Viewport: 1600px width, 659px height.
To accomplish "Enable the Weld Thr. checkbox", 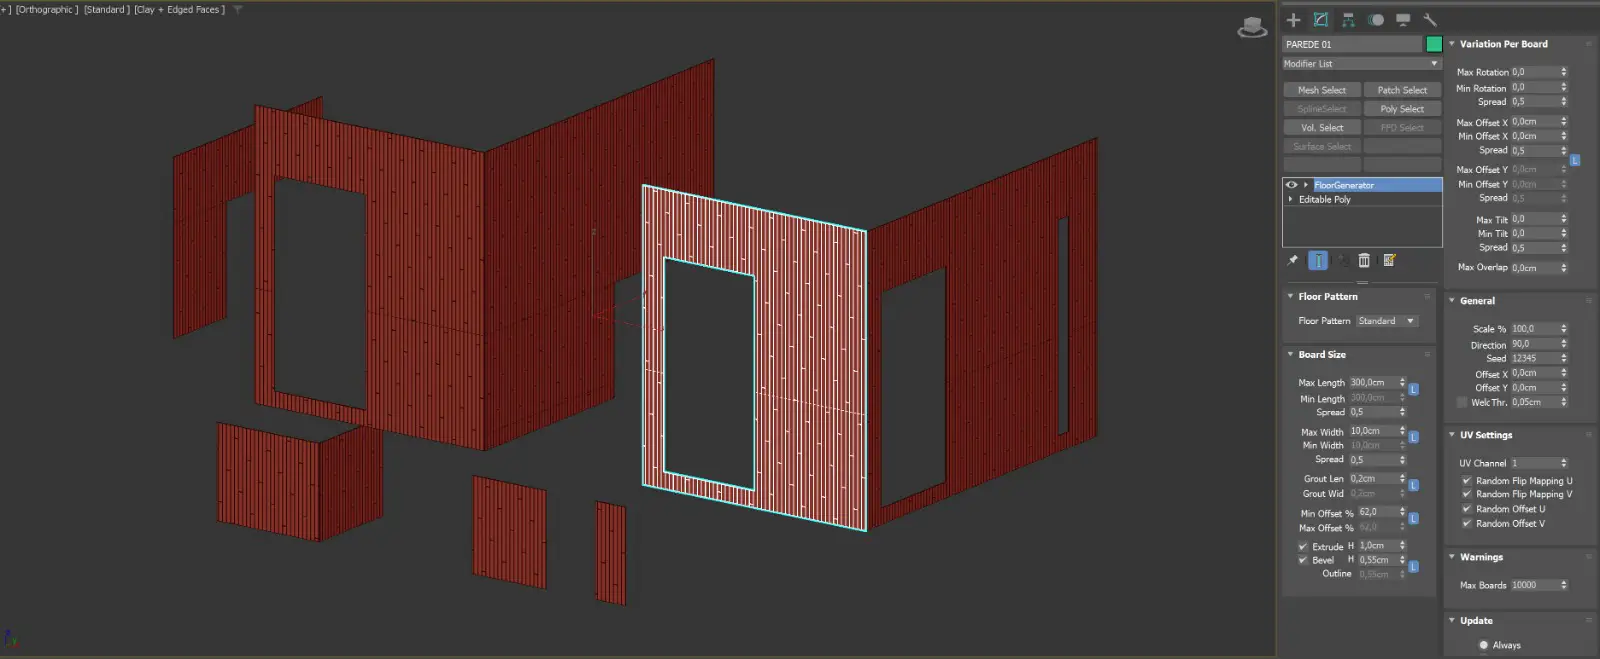I will click(1462, 402).
